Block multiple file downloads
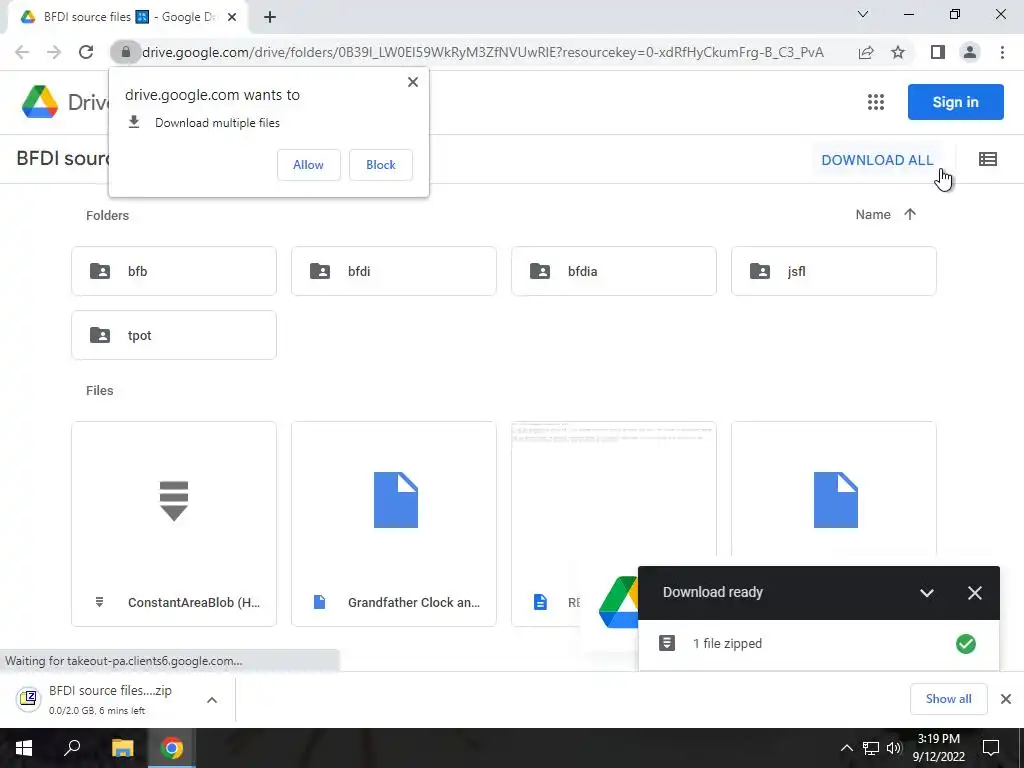Screen dimensions: 1024x768 point(381,165)
